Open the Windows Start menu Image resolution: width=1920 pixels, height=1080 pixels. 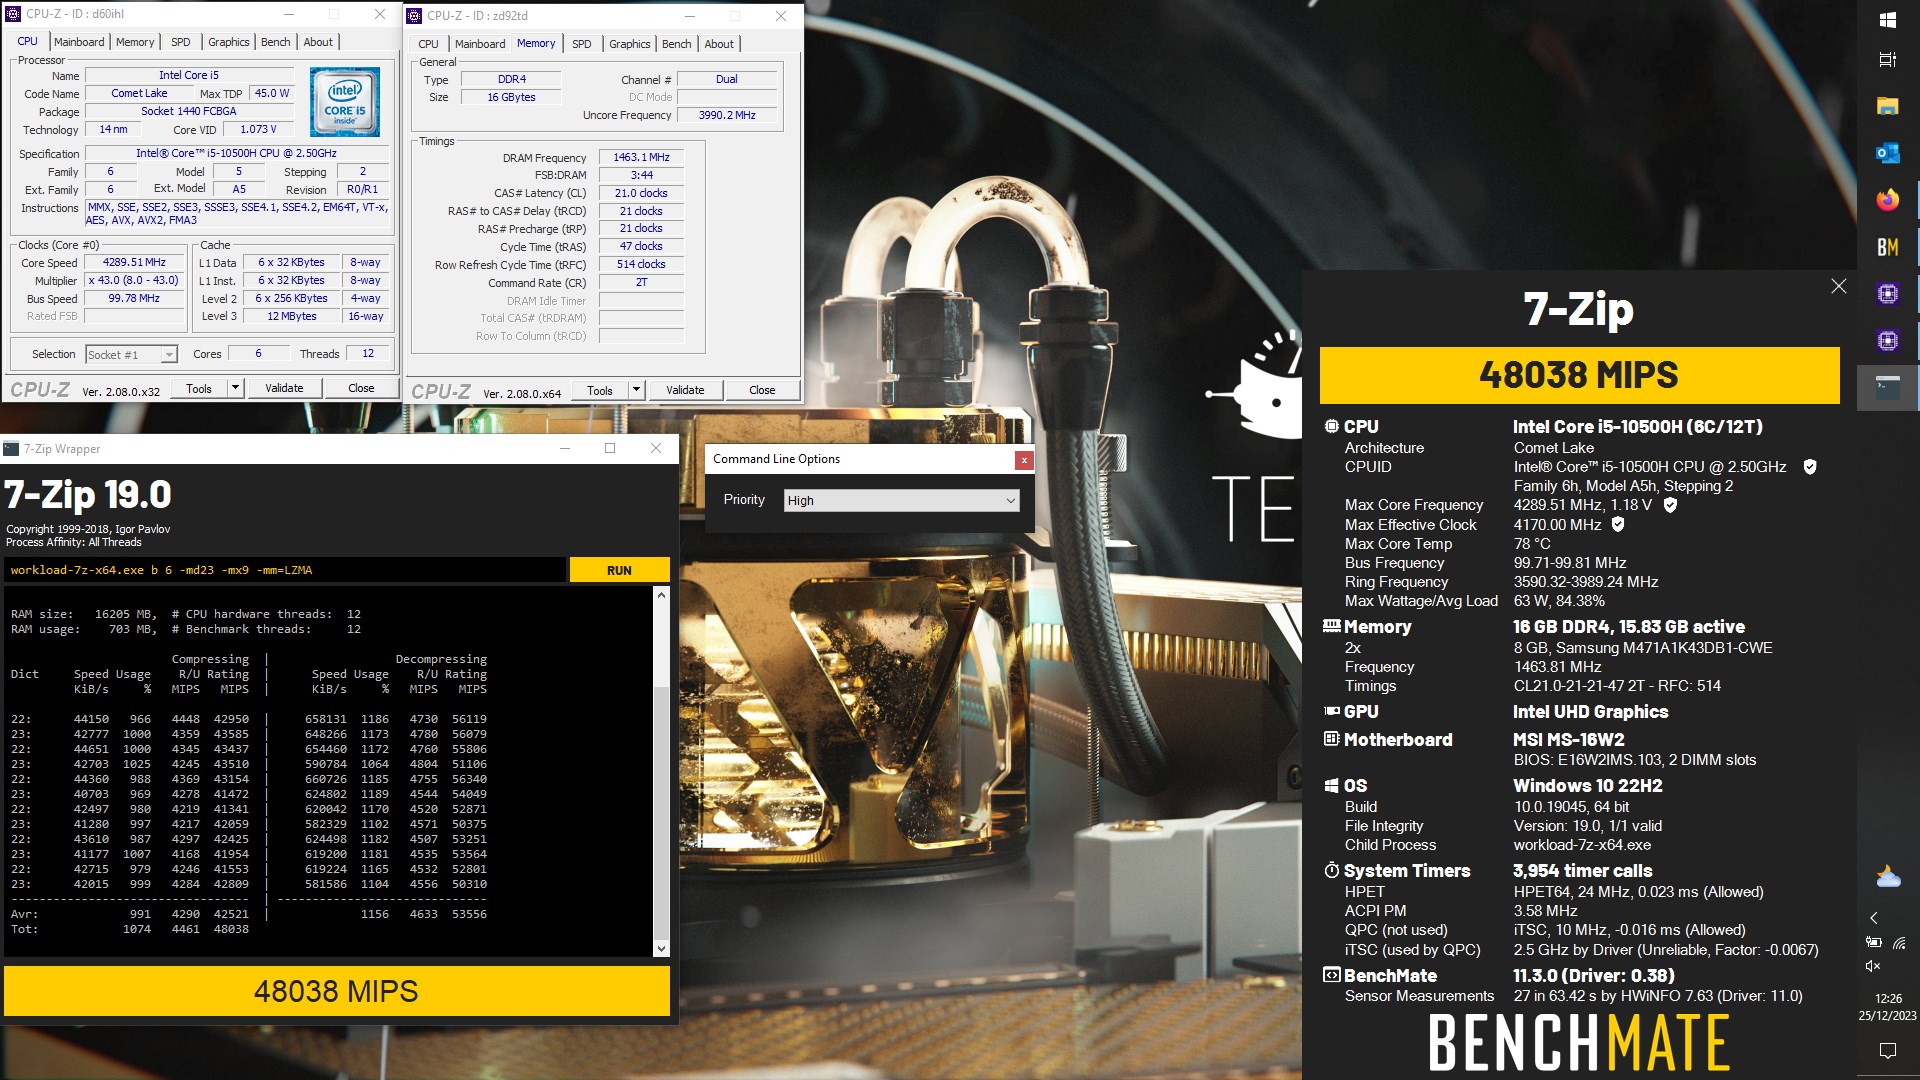[x=1888, y=20]
